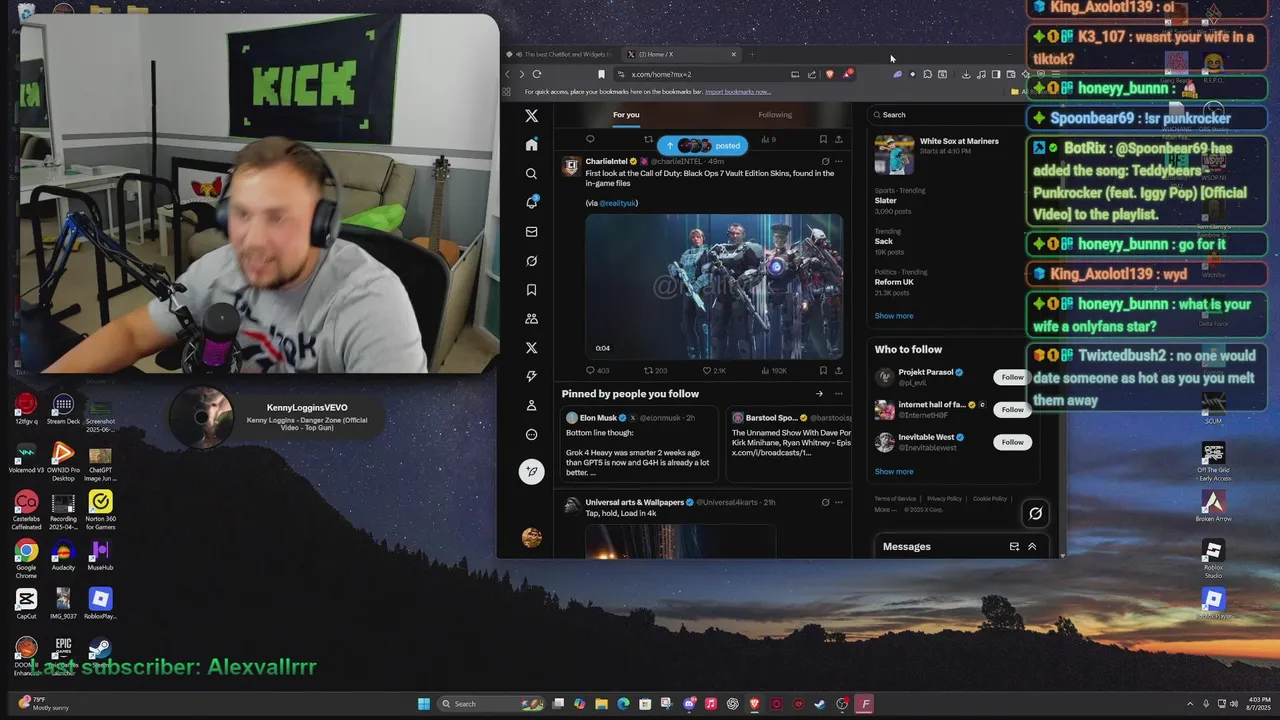Open Elon Musk pinned post card
This screenshot has width=1280, height=720.
tap(640, 444)
